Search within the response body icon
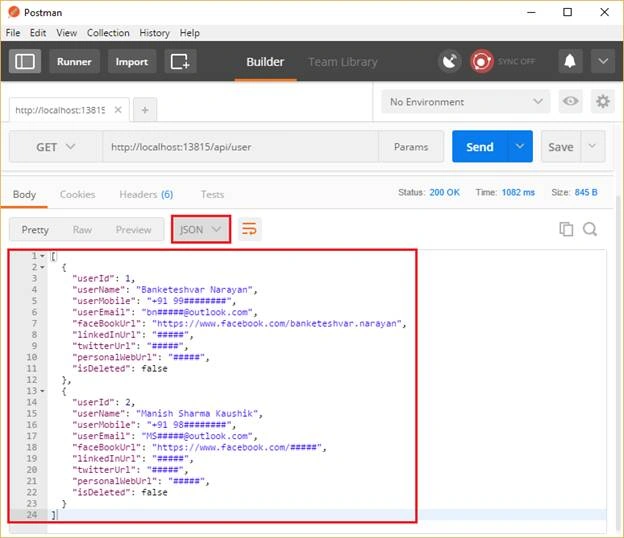The image size is (624, 538). point(590,229)
